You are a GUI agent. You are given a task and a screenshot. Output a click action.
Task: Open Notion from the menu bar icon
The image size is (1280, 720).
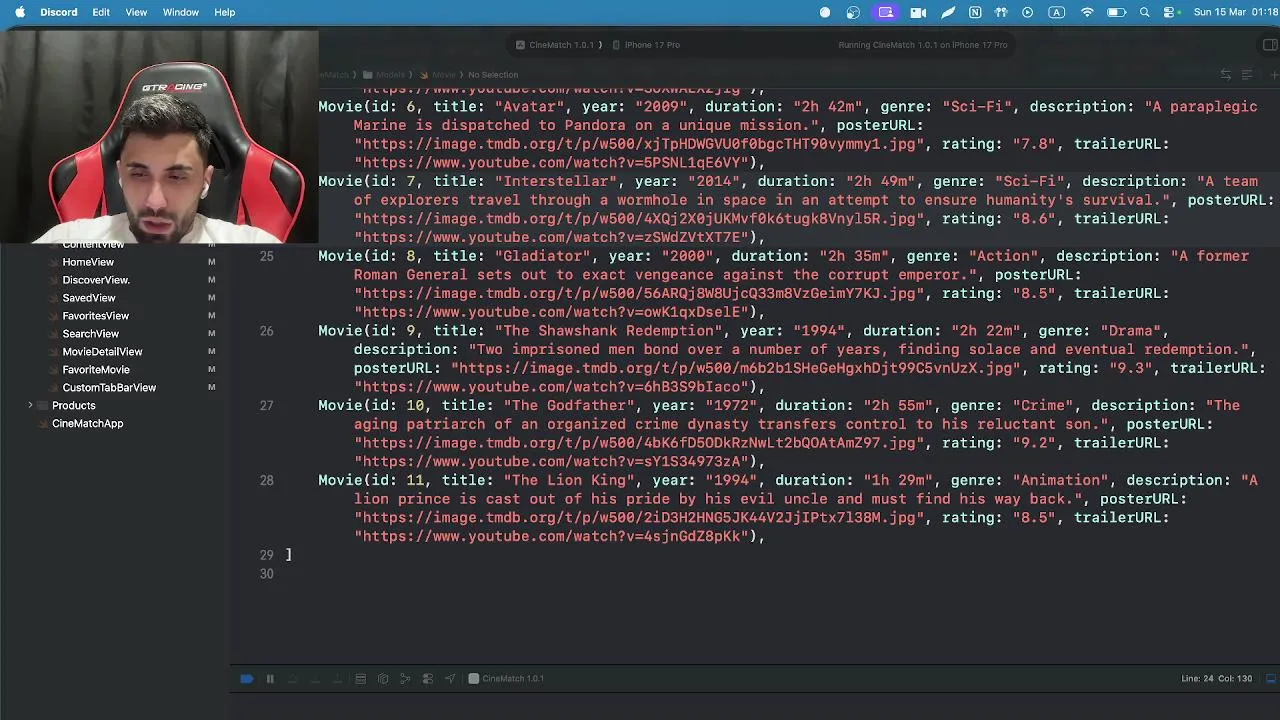coord(975,12)
